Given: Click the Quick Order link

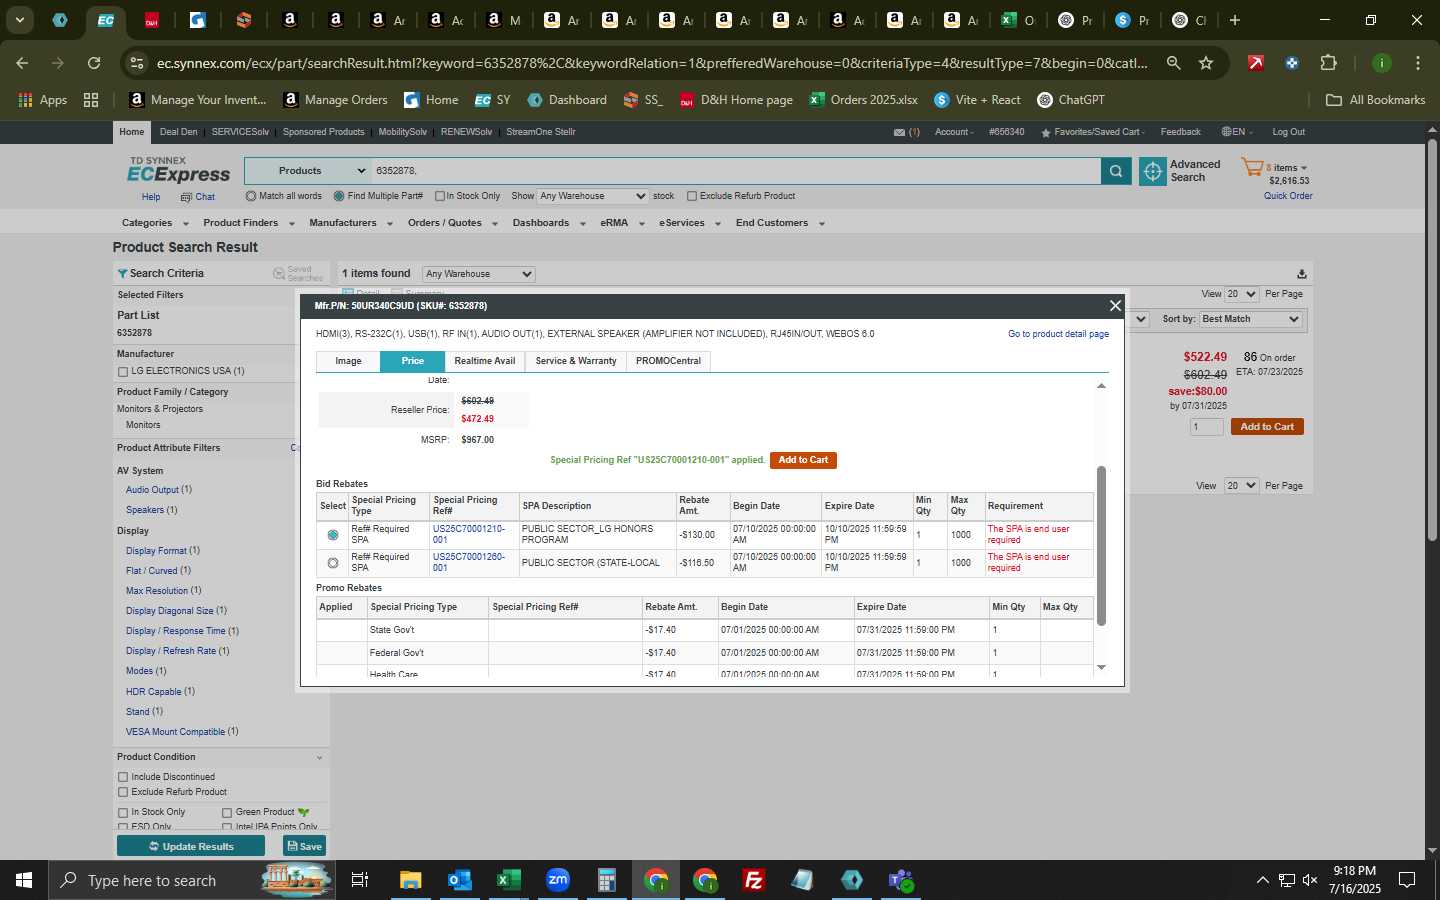Looking at the screenshot, I should coord(1288,196).
